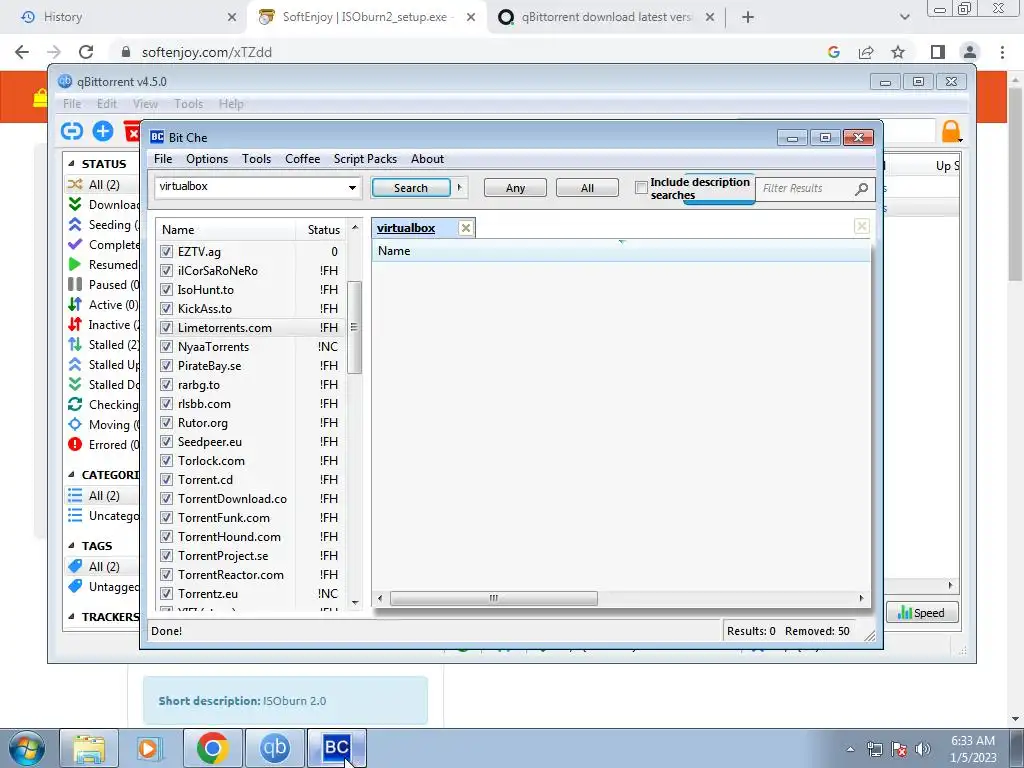Screen dimensions: 1024x768
Task: Click the qBittorrent orange lock icon
Action: [x=951, y=131]
